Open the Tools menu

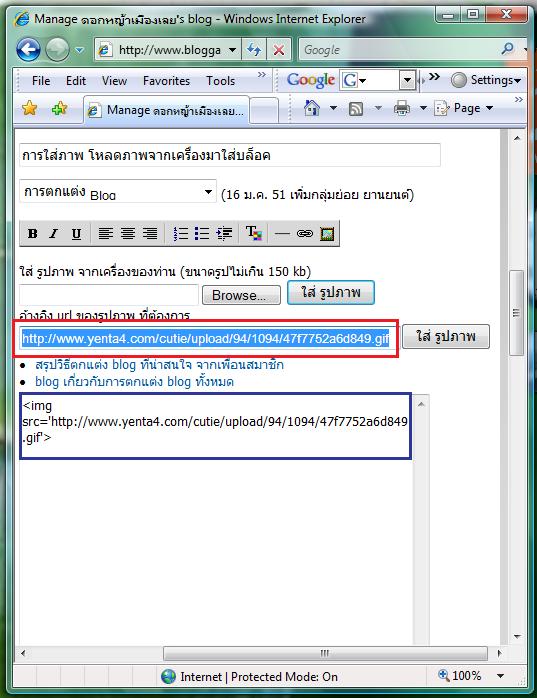tap(220, 81)
